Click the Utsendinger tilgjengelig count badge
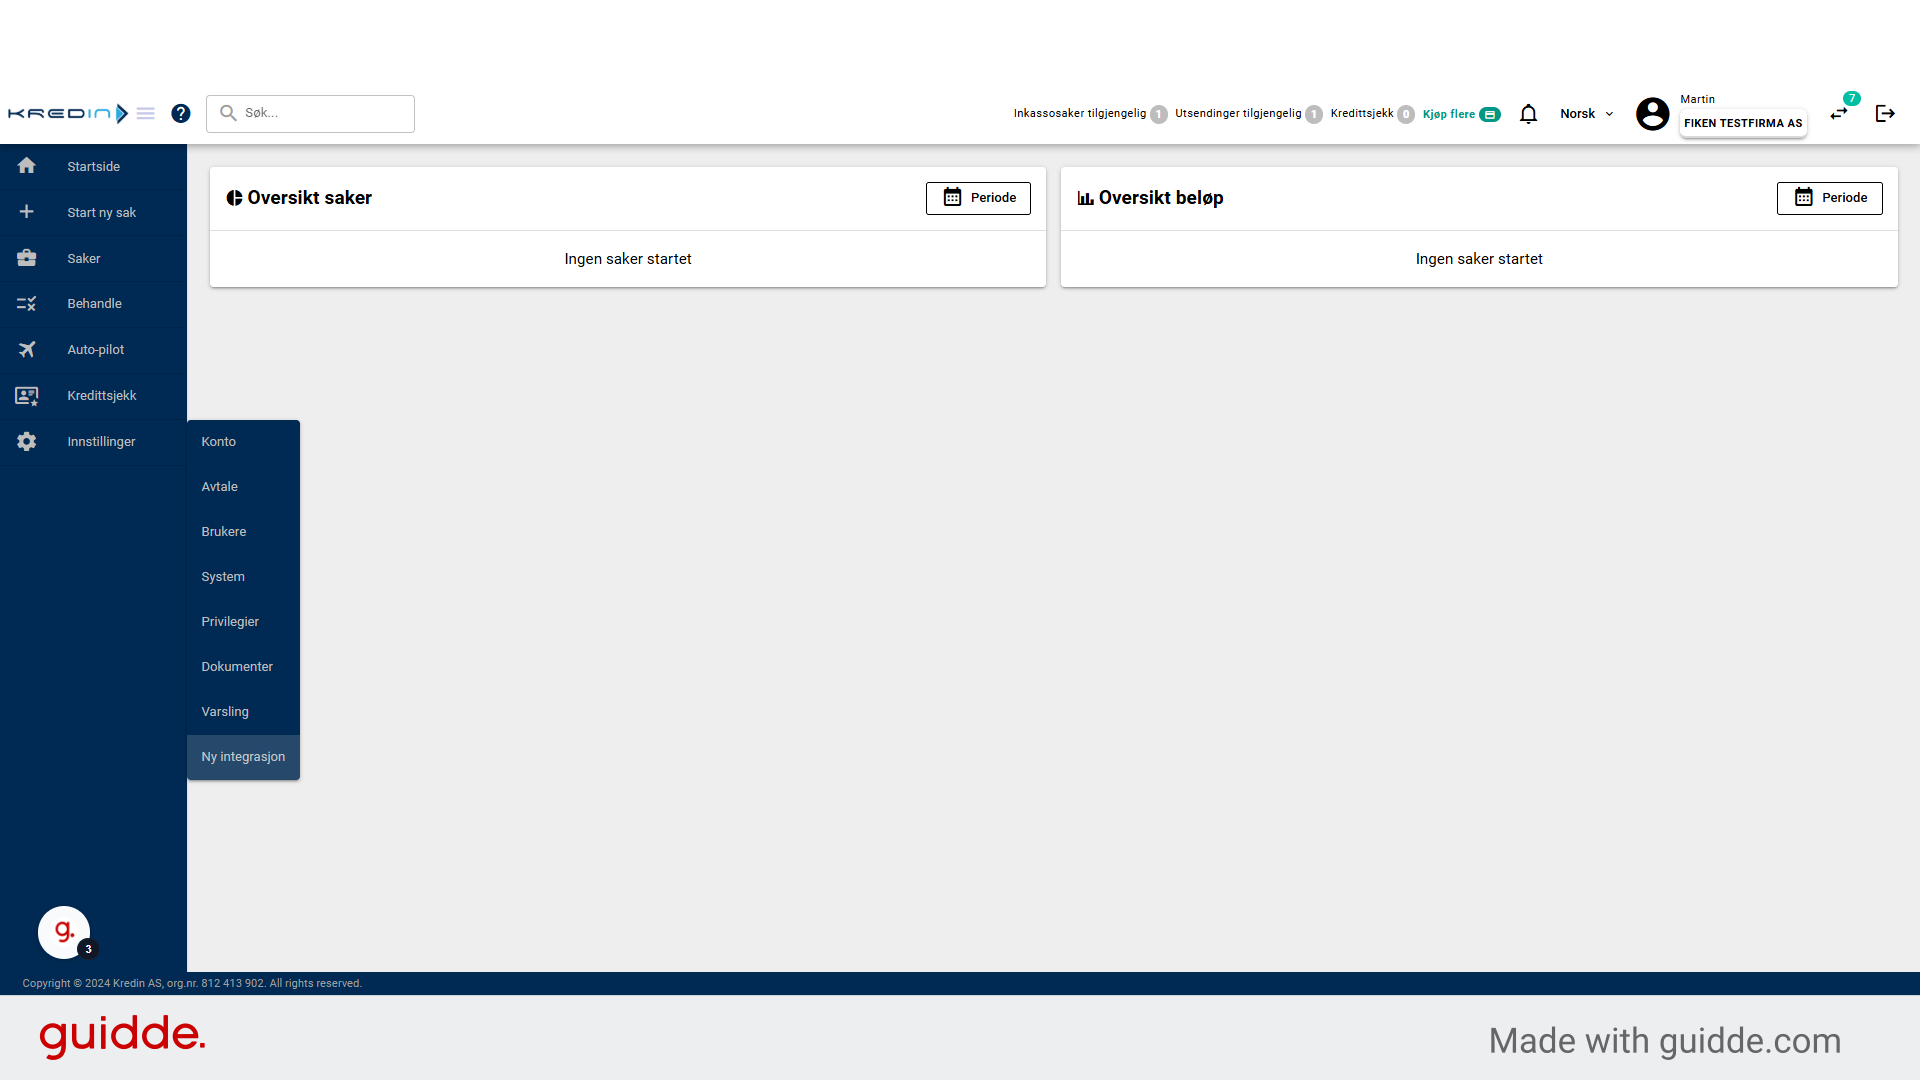This screenshot has height=1080, width=1920. click(1314, 114)
